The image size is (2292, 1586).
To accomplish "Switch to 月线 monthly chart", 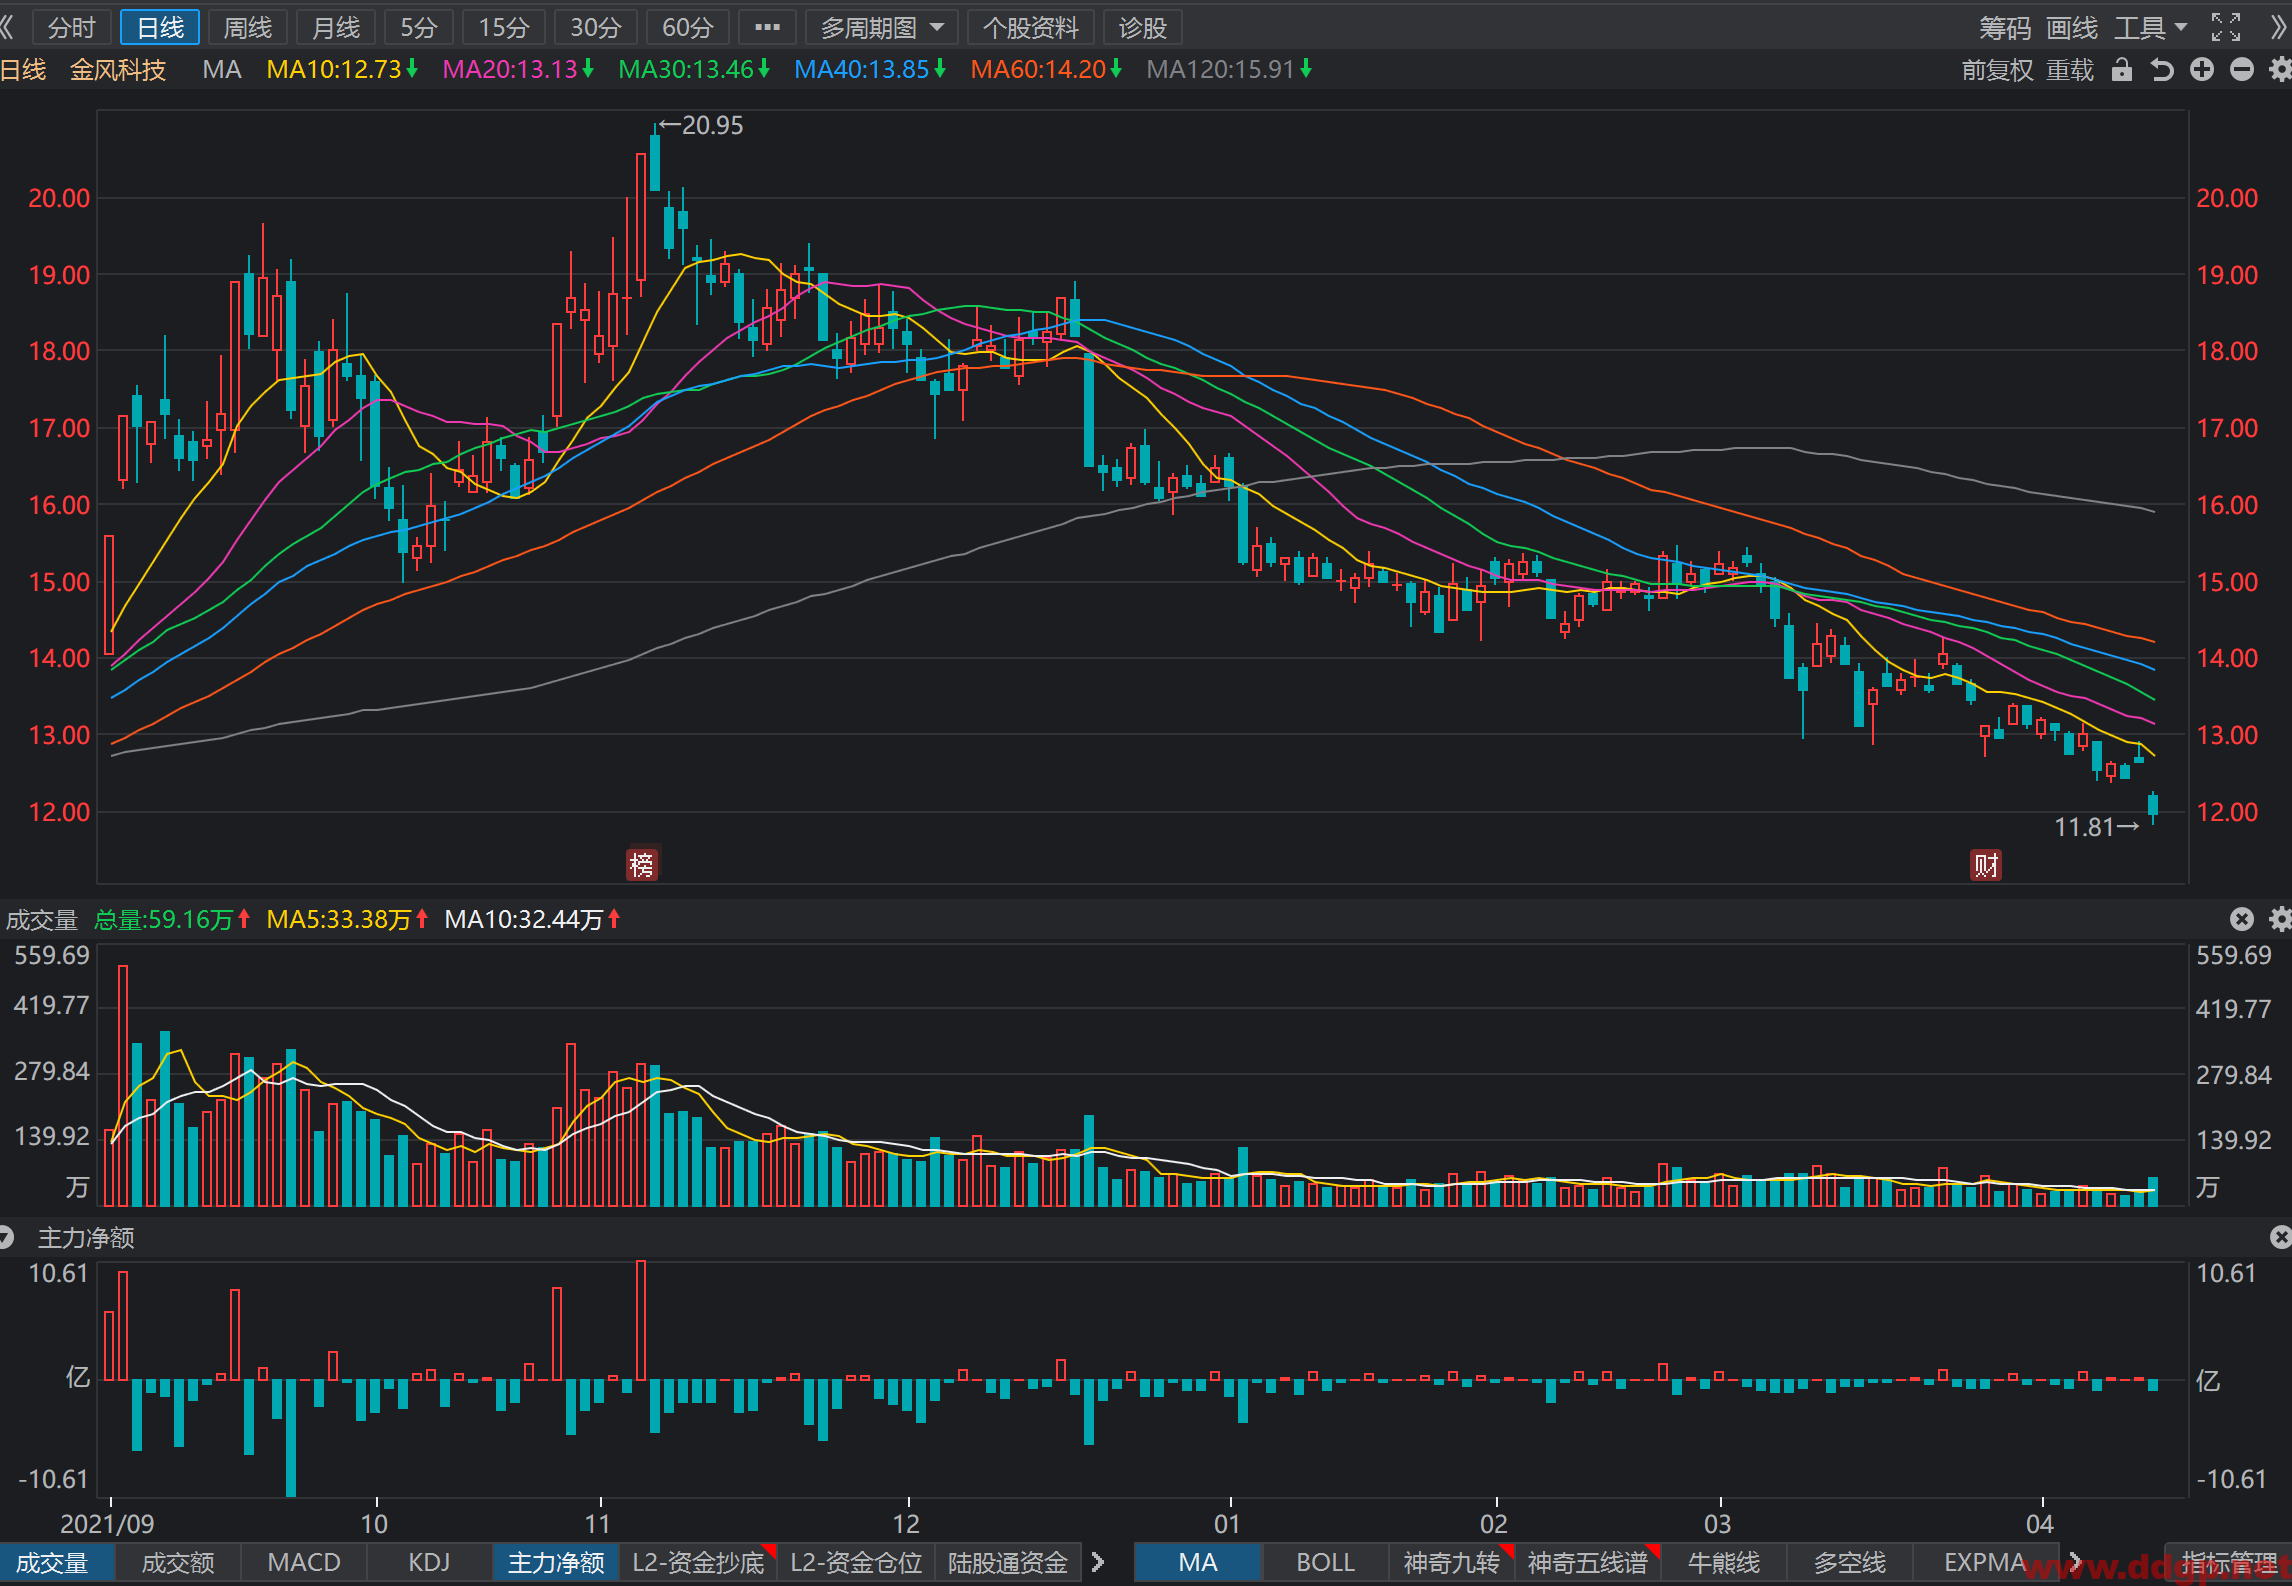I will pos(335,28).
